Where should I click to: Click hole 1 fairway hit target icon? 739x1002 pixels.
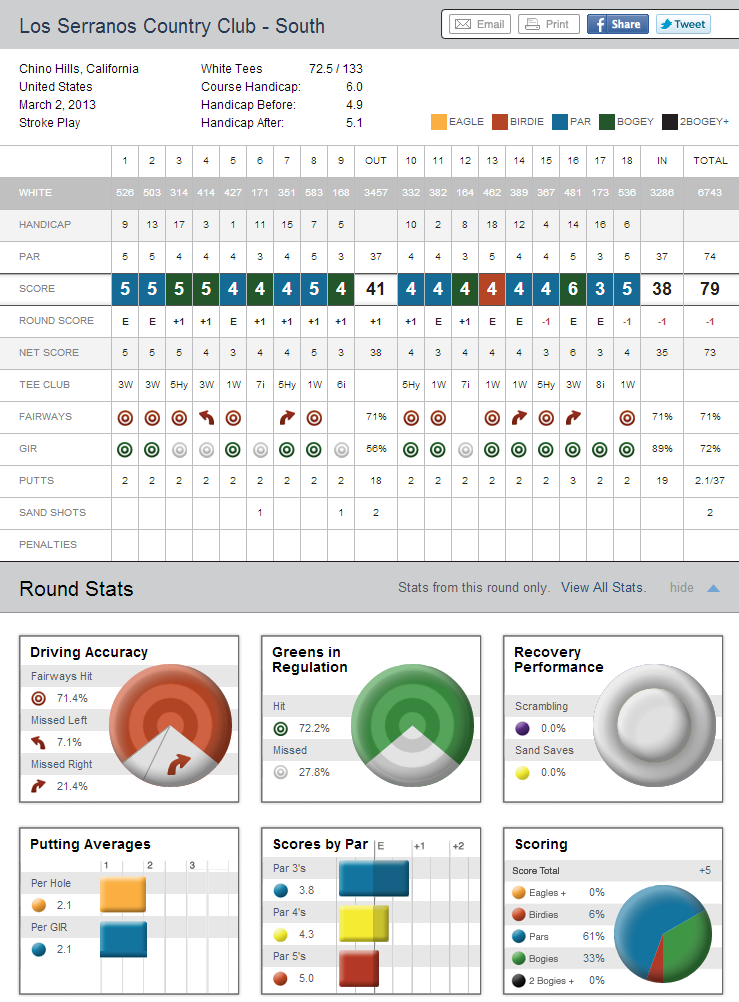click(125, 416)
